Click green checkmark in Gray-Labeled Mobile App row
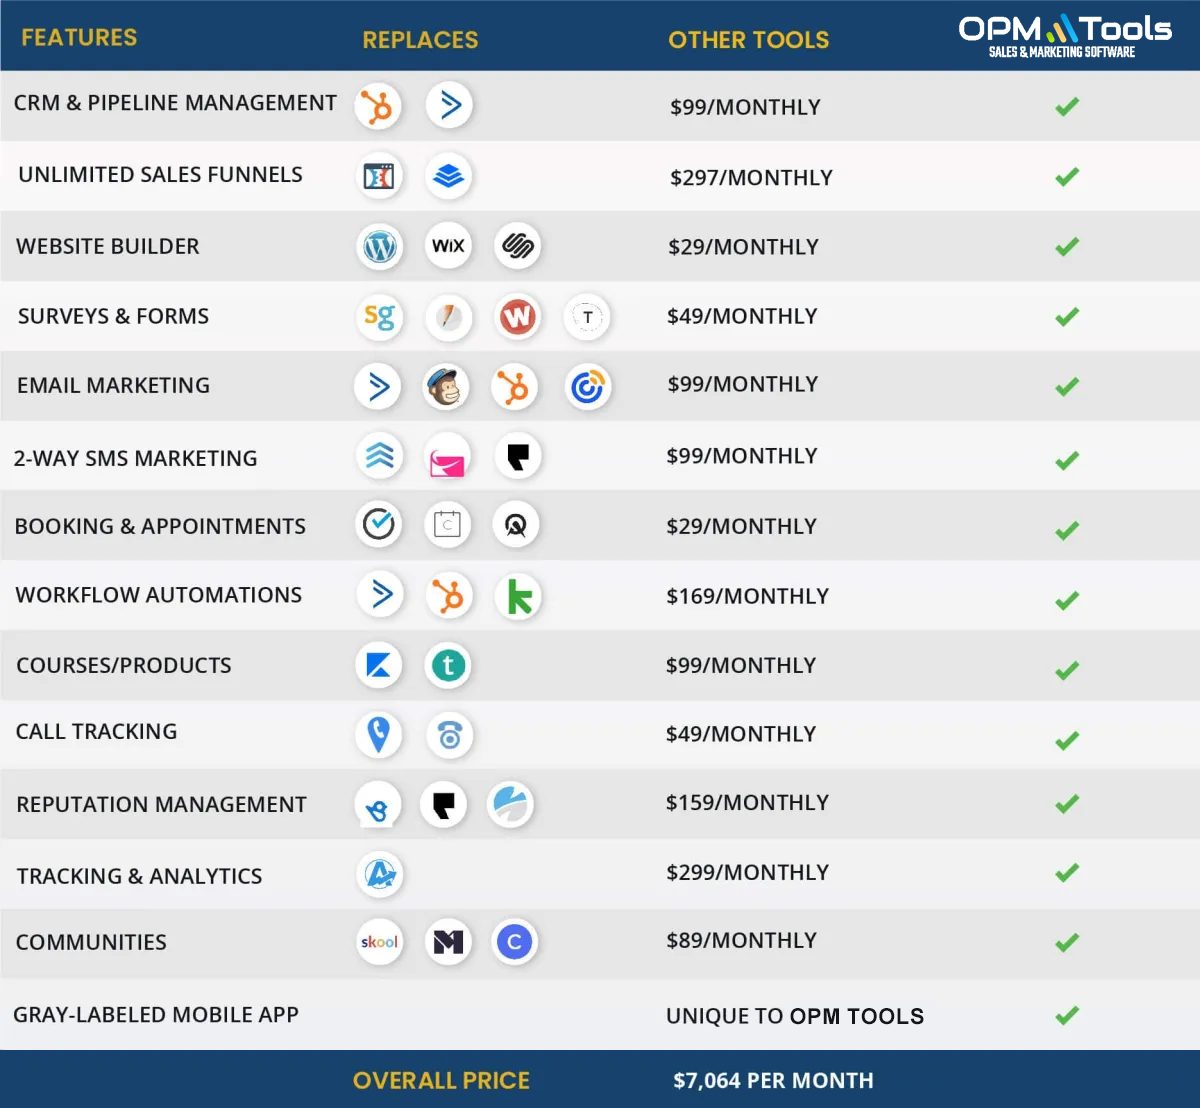1200x1108 pixels. (1067, 1015)
